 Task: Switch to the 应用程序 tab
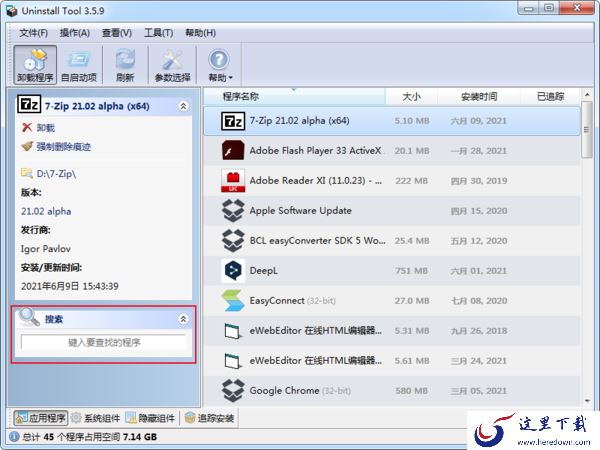point(41,418)
